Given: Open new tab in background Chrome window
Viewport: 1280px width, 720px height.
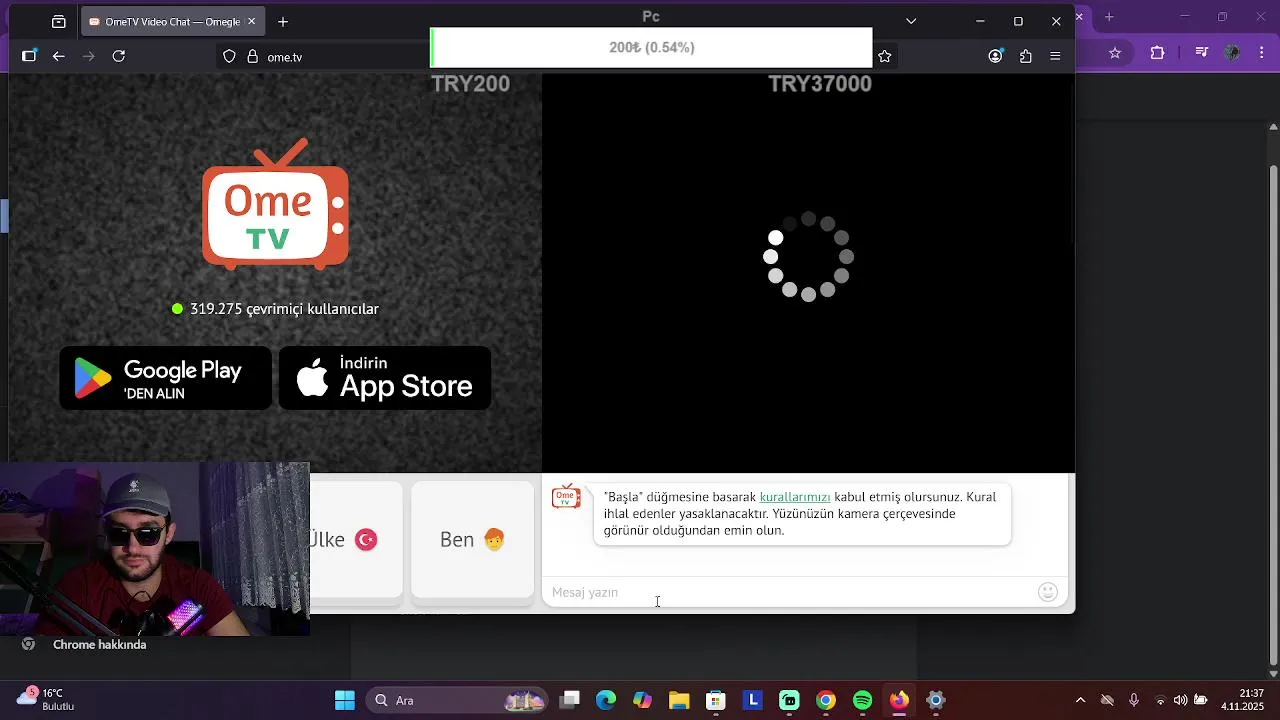Looking at the screenshot, I should tap(1109, 17).
